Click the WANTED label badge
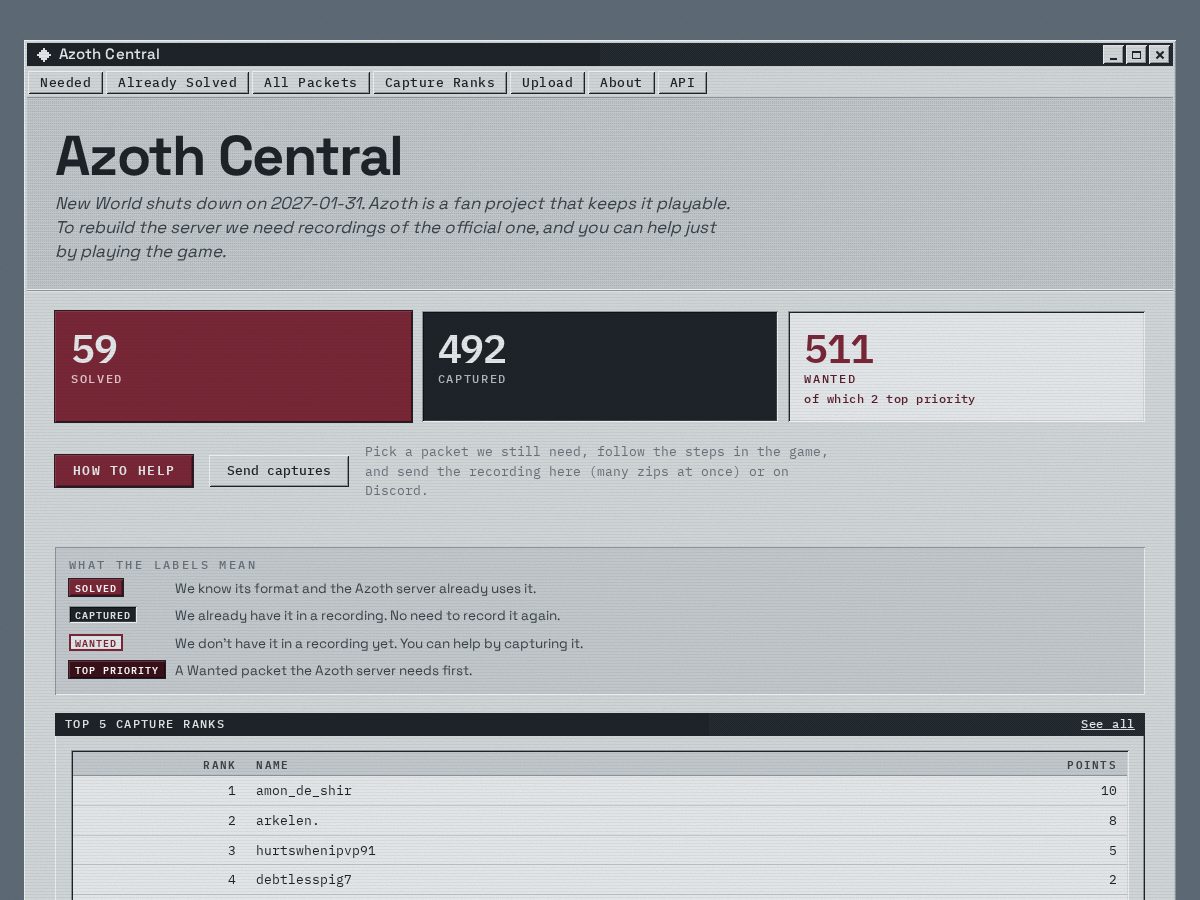The width and height of the screenshot is (1200, 900). 96,643
